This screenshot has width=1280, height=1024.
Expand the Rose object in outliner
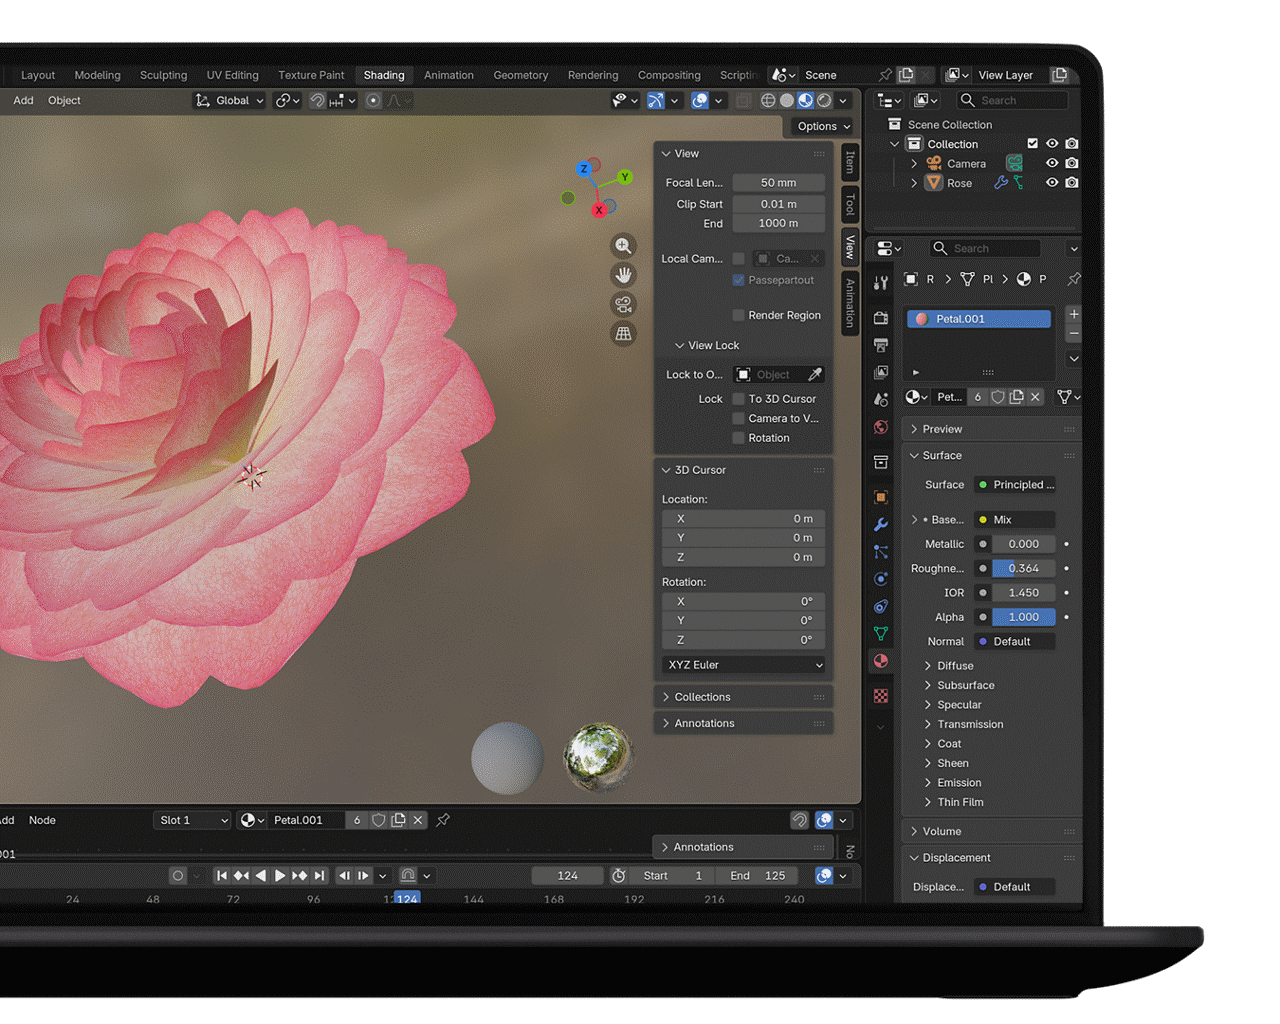tap(914, 183)
